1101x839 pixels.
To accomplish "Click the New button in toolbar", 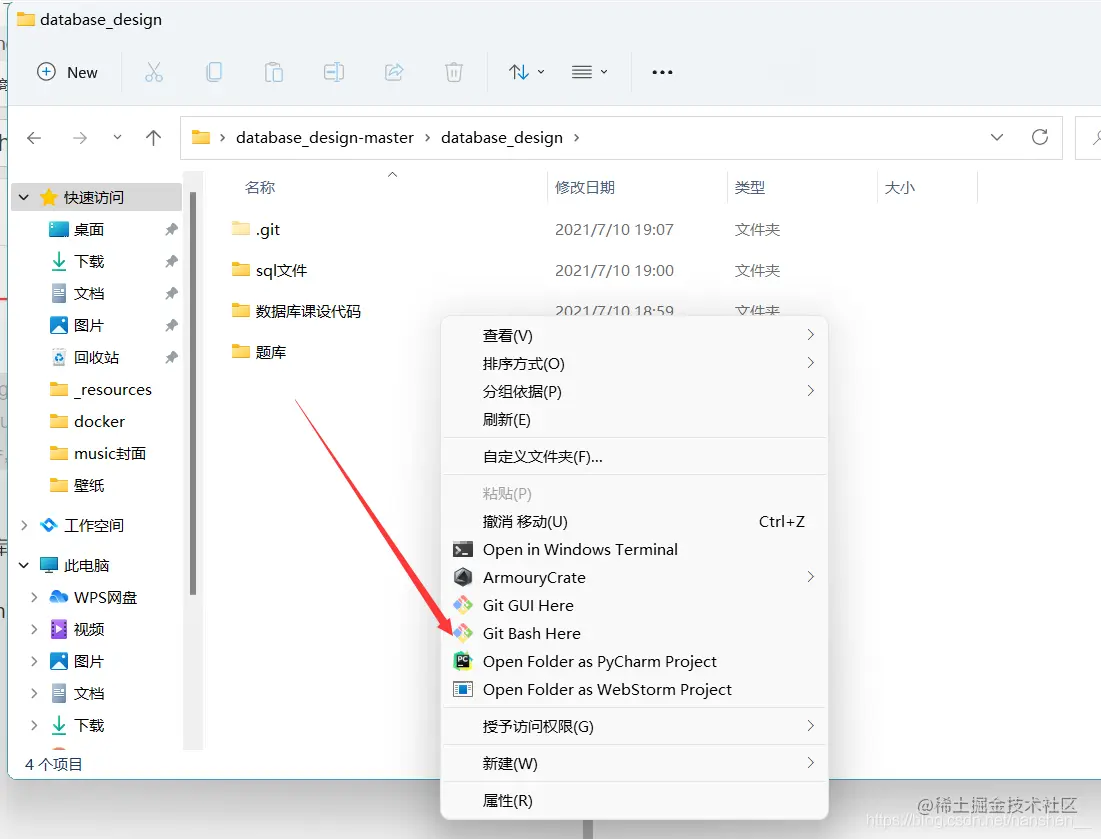I will click(67, 72).
